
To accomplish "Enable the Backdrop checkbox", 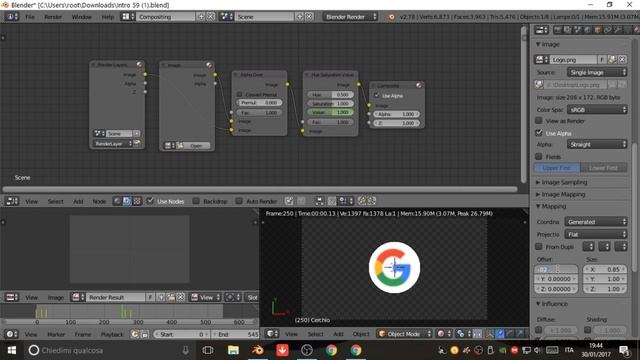I will point(196,201).
